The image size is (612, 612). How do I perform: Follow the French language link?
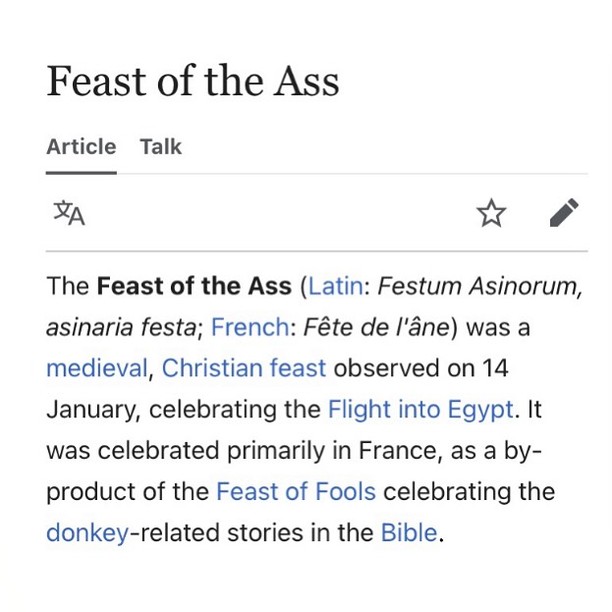(249, 328)
